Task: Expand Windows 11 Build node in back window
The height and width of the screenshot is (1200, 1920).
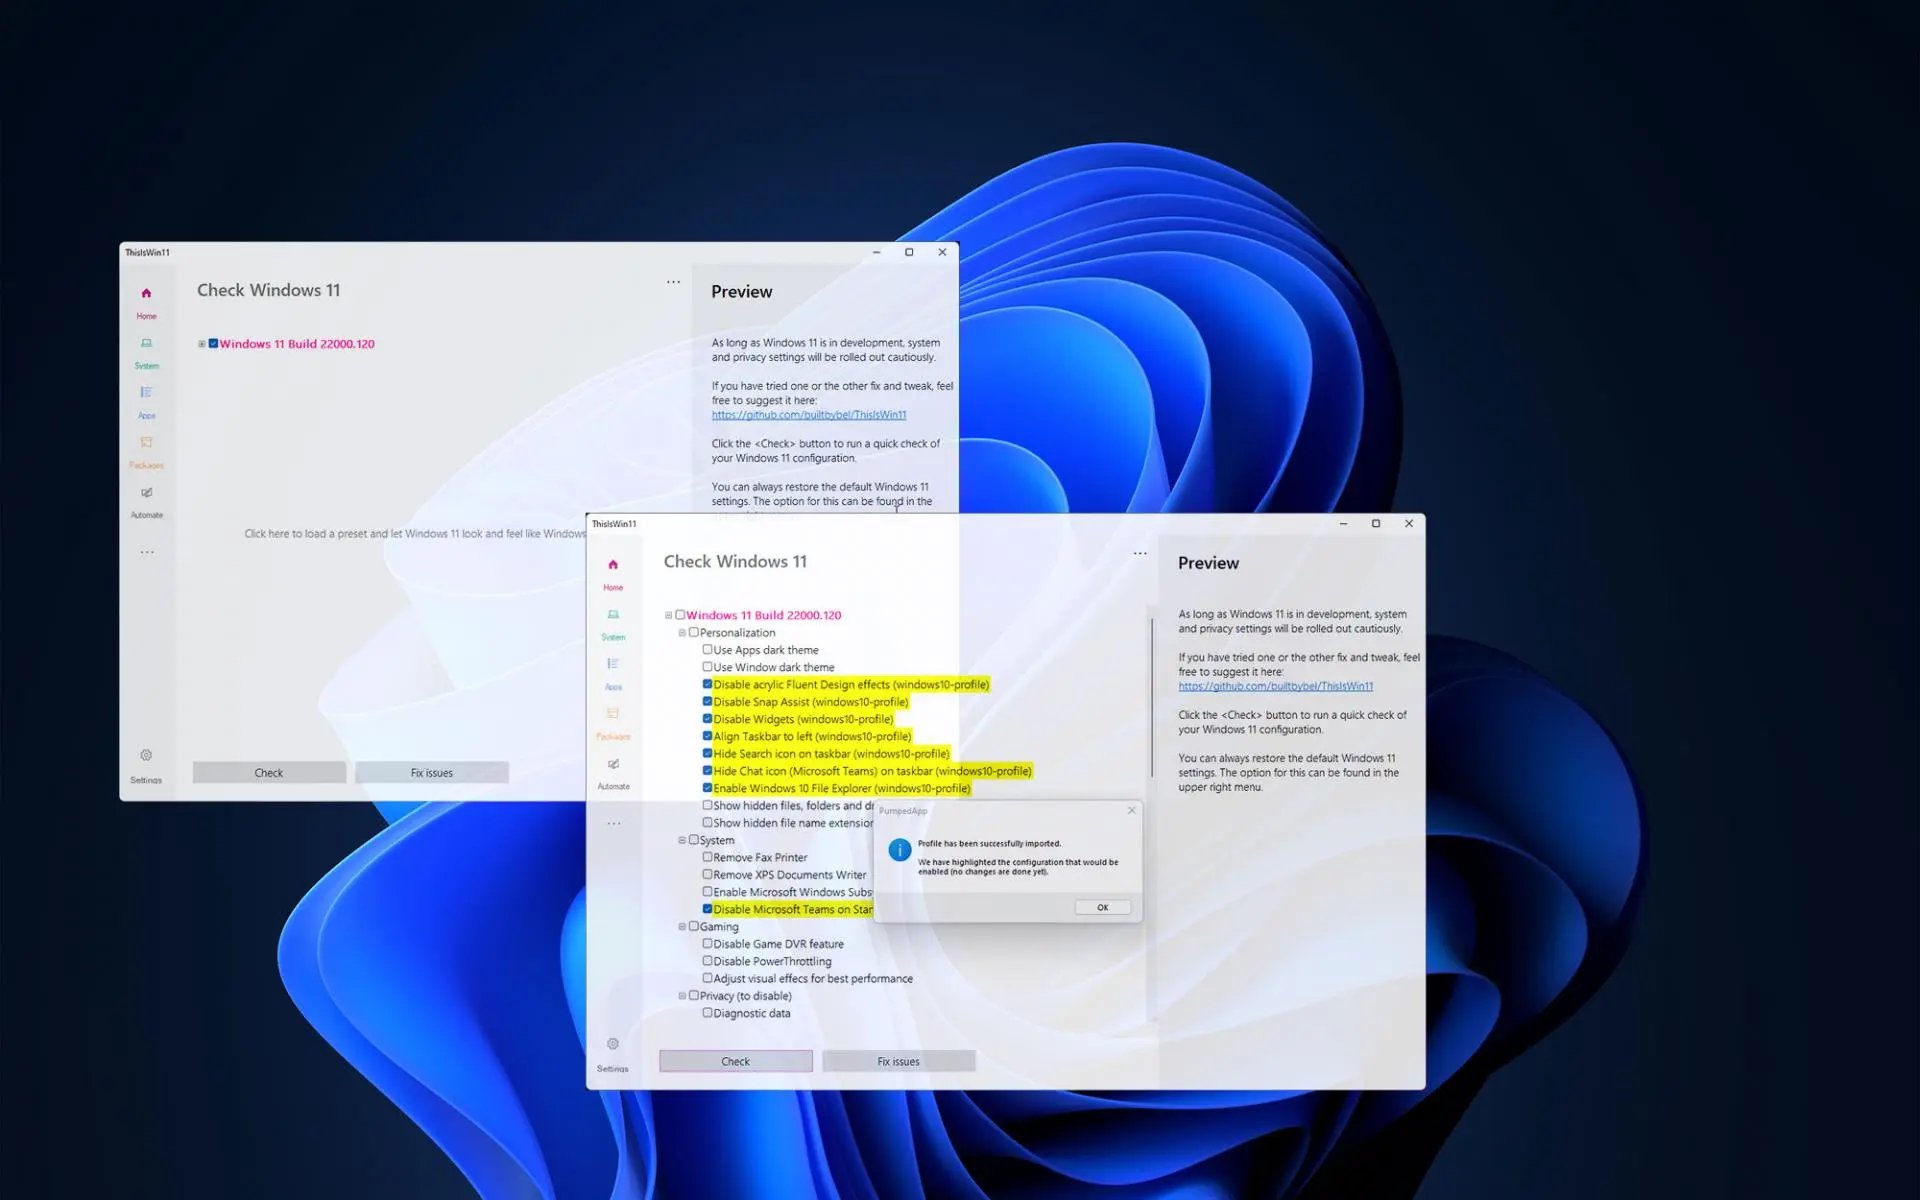Action: click(x=202, y=344)
